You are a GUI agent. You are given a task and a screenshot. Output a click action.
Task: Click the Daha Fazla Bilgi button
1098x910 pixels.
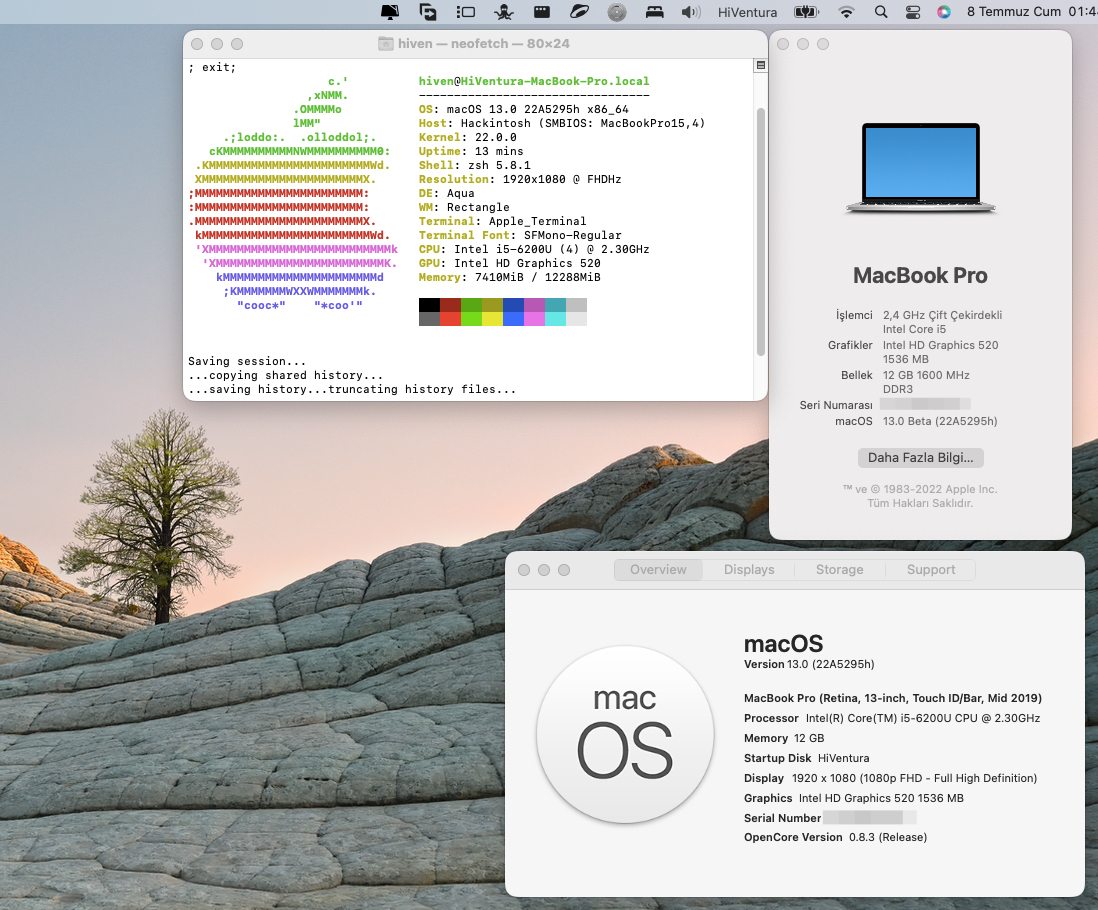921,458
